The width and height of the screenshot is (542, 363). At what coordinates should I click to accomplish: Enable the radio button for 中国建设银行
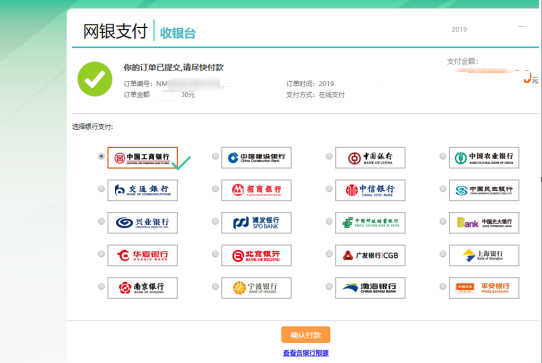pos(215,156)
